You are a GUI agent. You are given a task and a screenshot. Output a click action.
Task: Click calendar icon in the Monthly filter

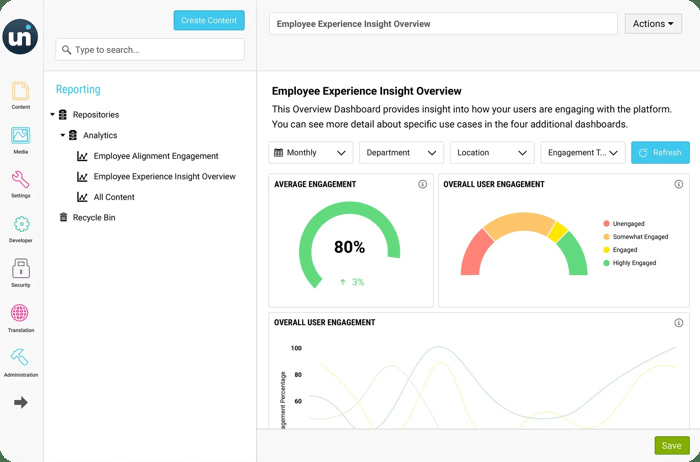[278, 153]
